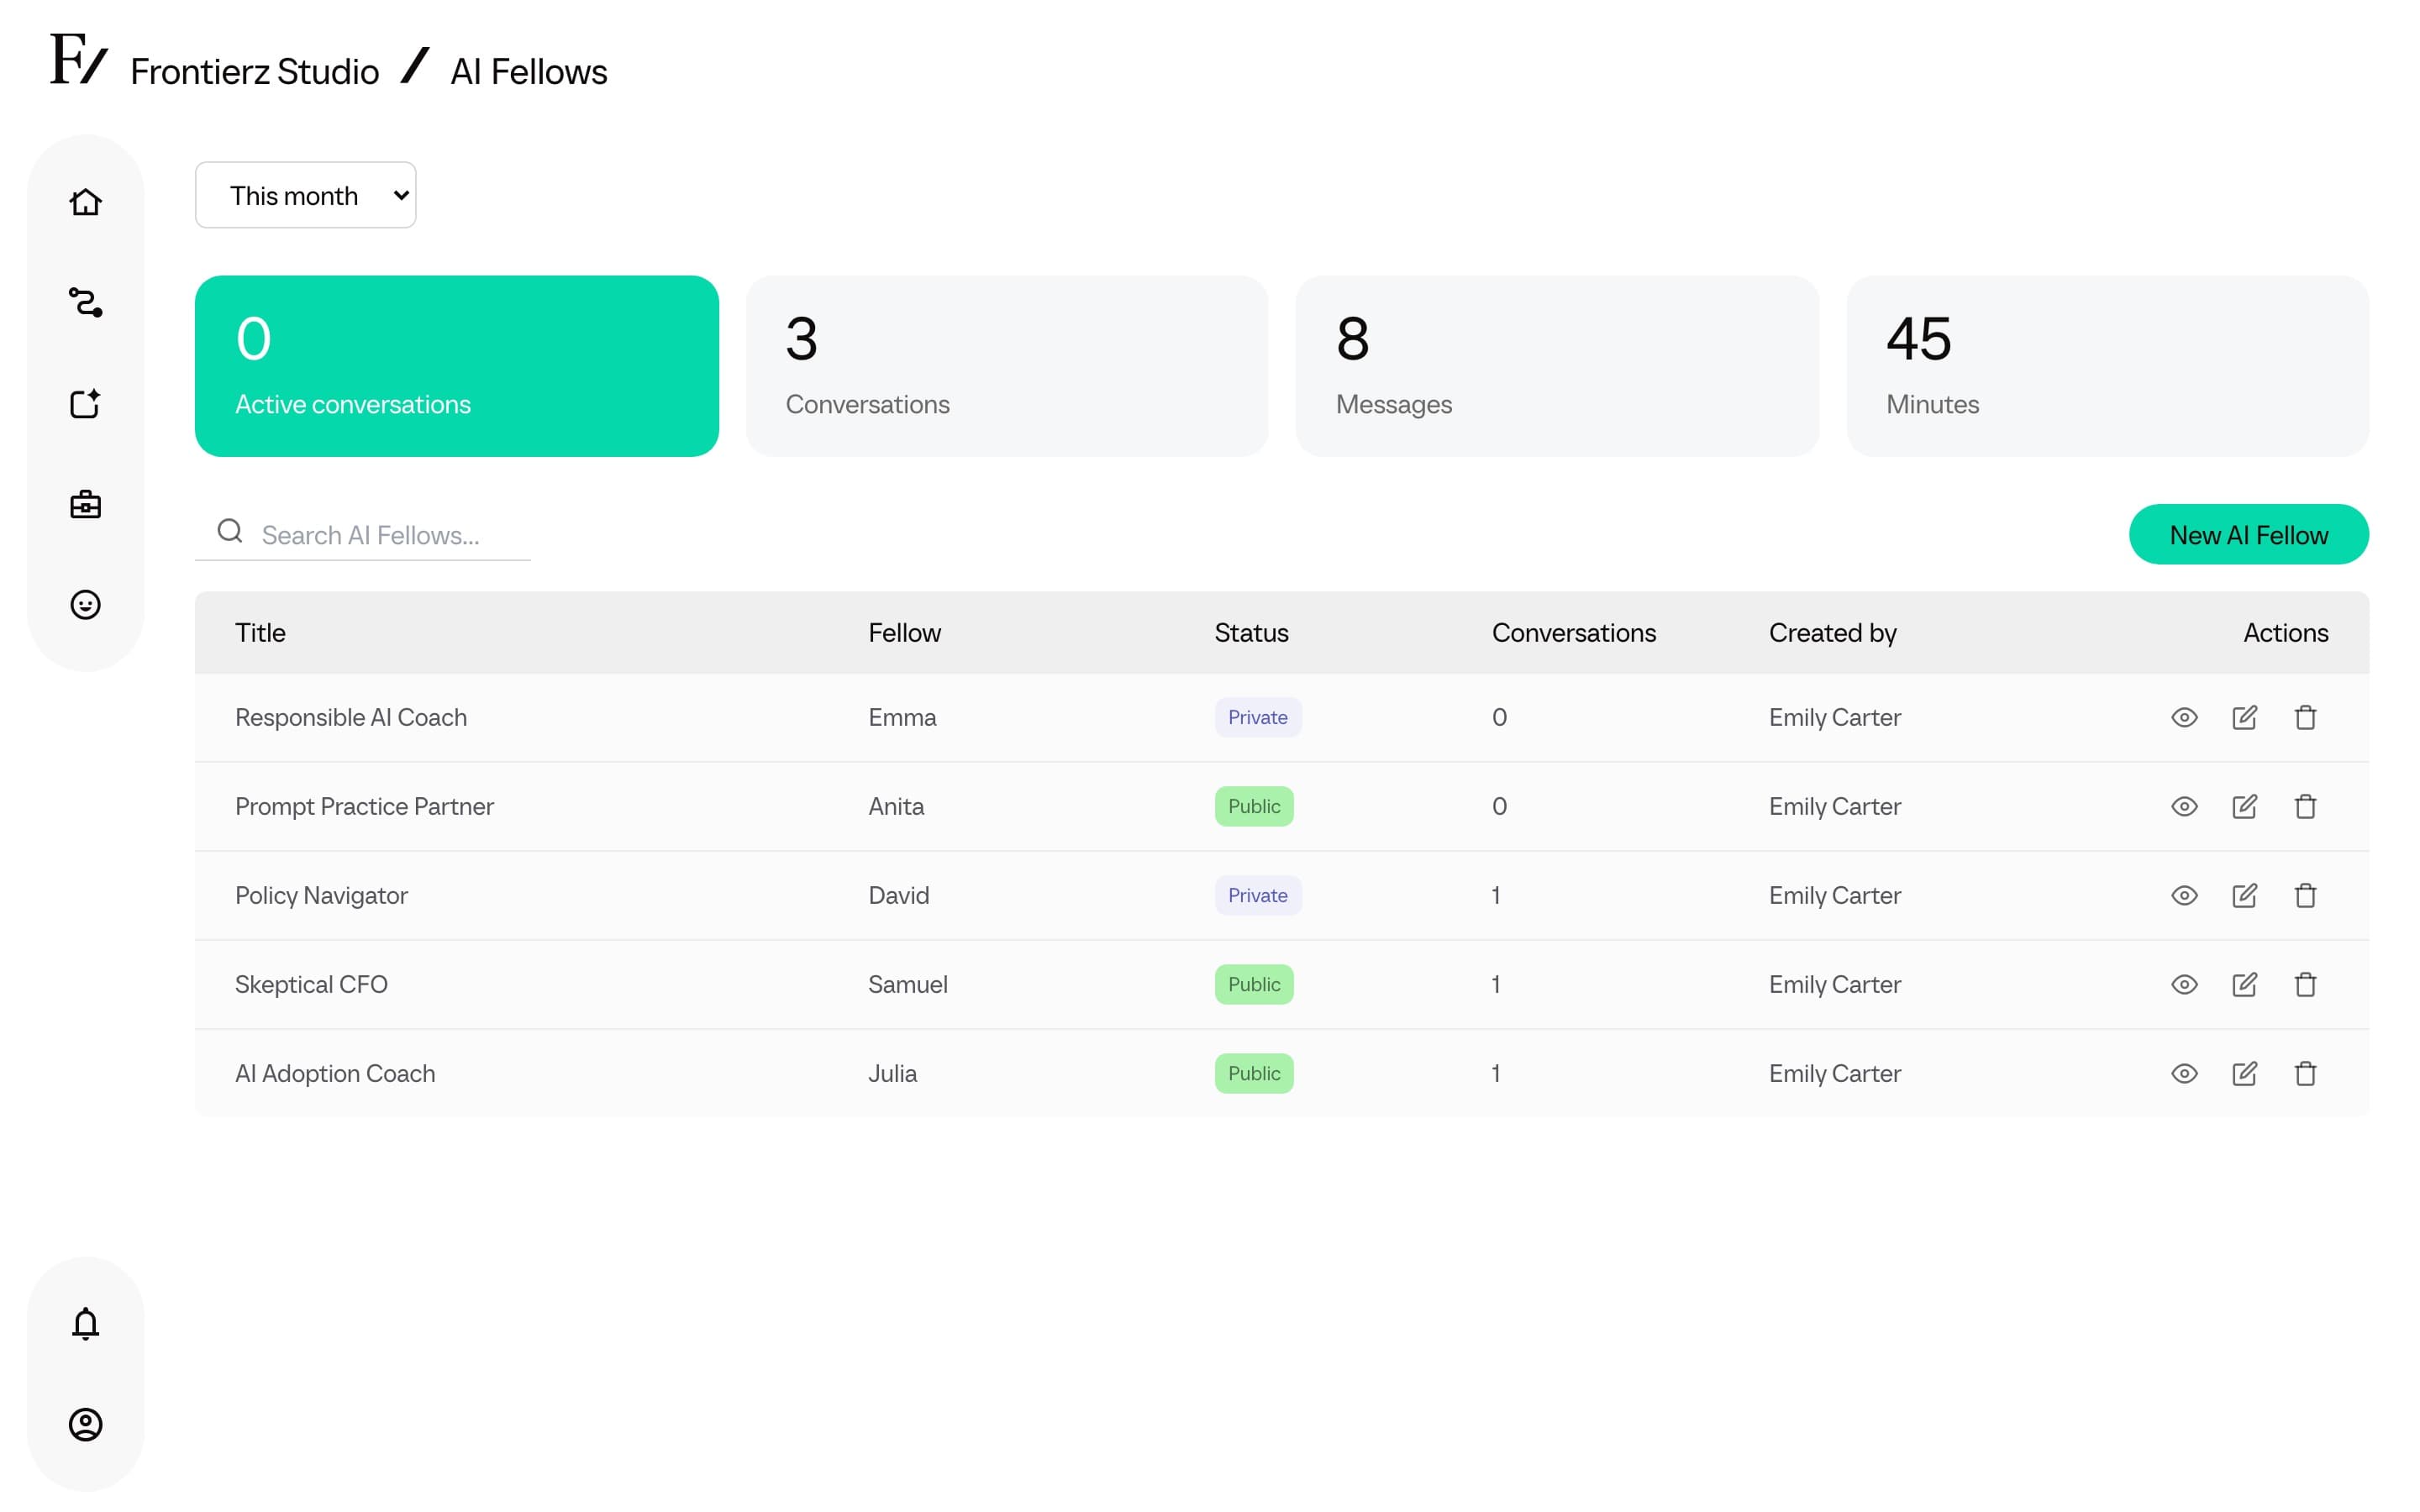Click the New AI Fellow button
Viewport: 2420px width, 1512px height.
coord(2248,534)
